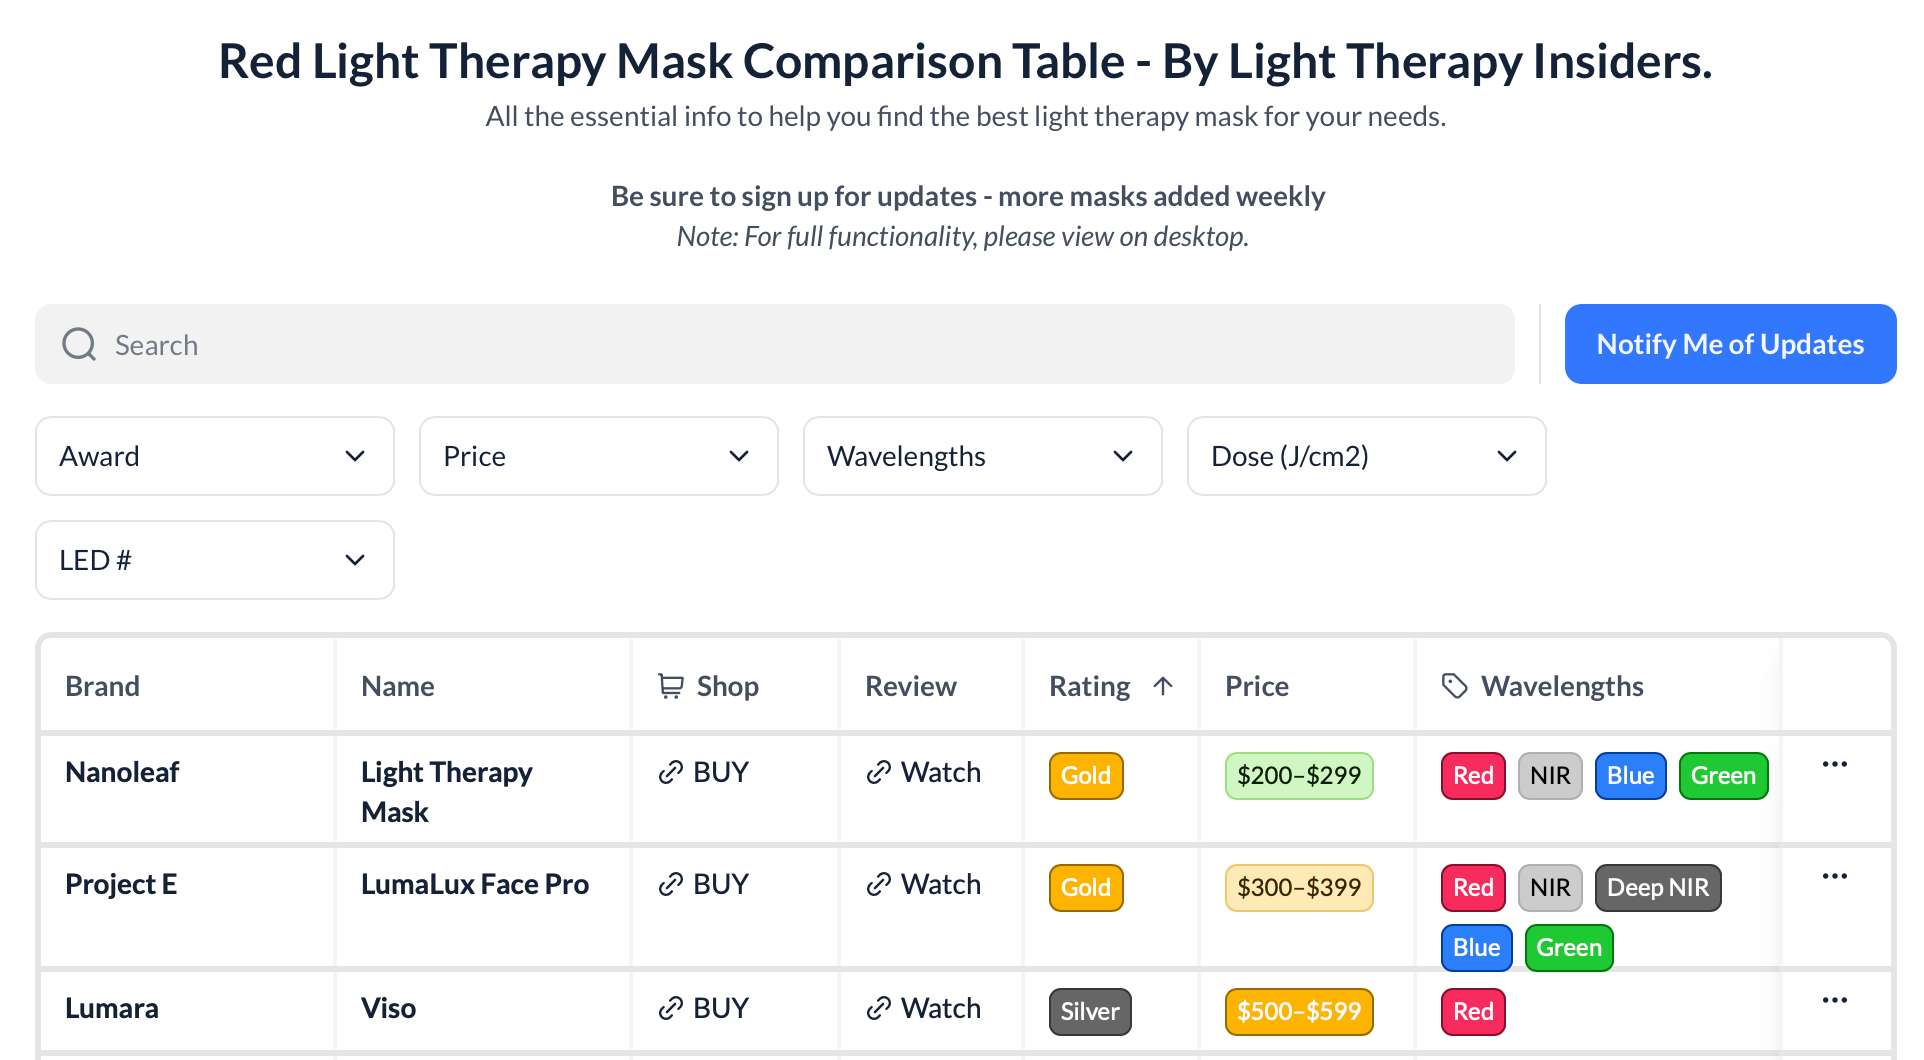Sort by the Price column header
The width and height of the screenshot is (1924, 1060).
coord(1257,686)
